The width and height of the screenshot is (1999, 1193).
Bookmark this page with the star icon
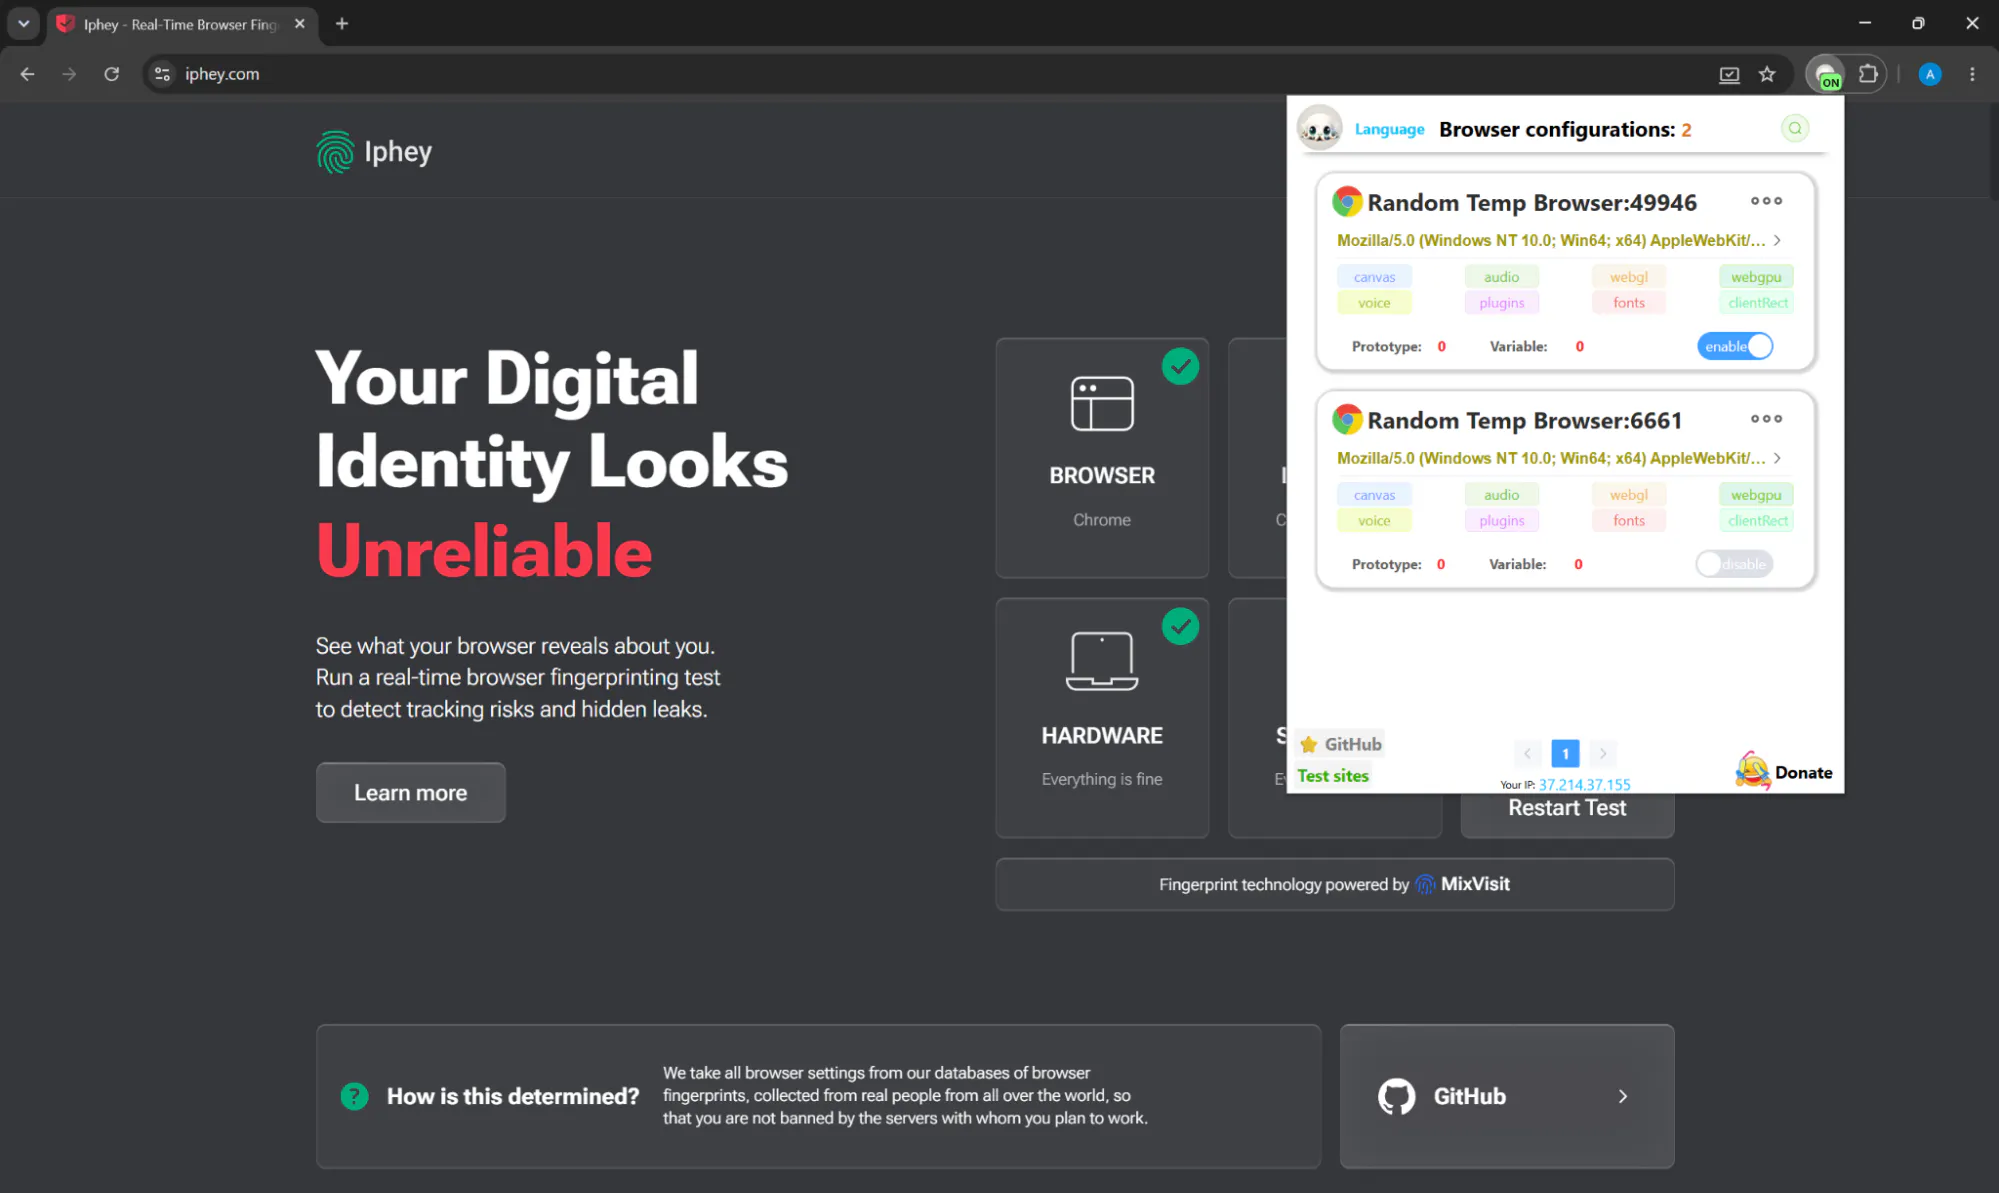[1767, 74]
